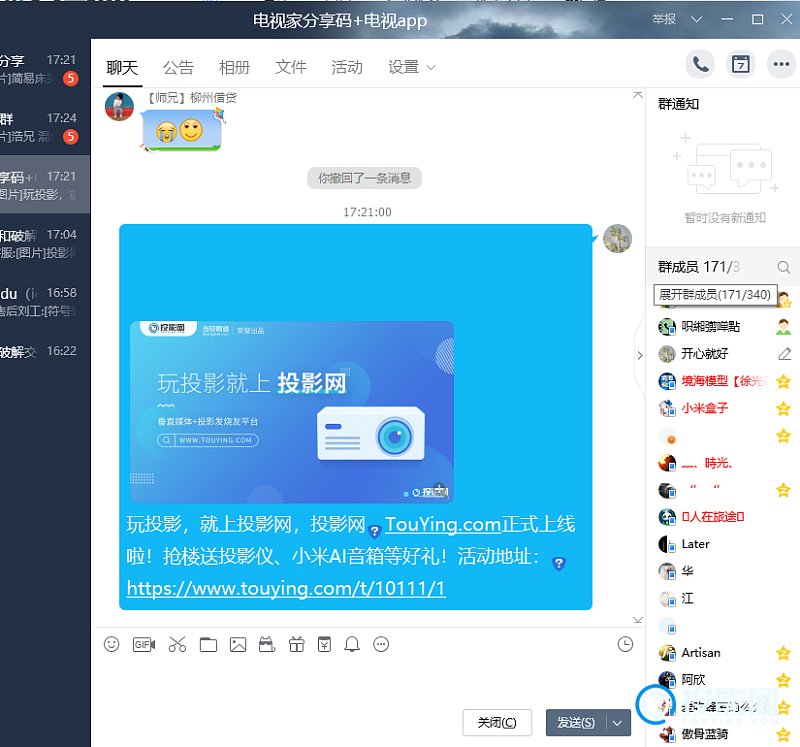Open the gift box icon

coord(296,644)
